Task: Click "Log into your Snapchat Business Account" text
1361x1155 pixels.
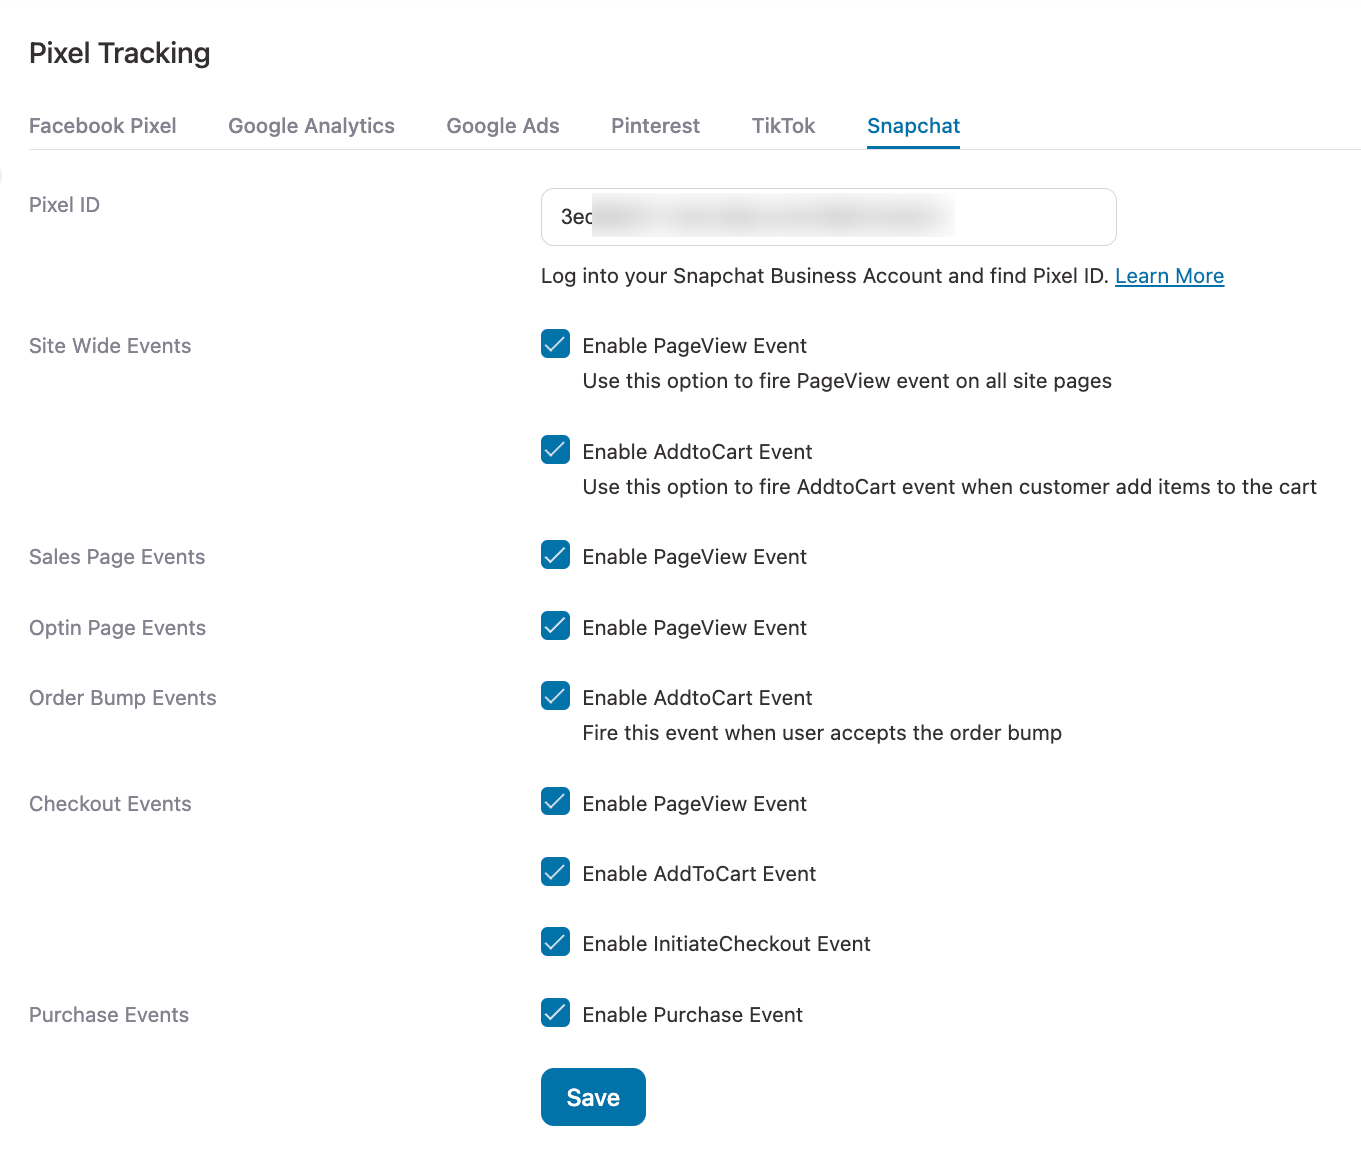Action: [x=825, y=276]
